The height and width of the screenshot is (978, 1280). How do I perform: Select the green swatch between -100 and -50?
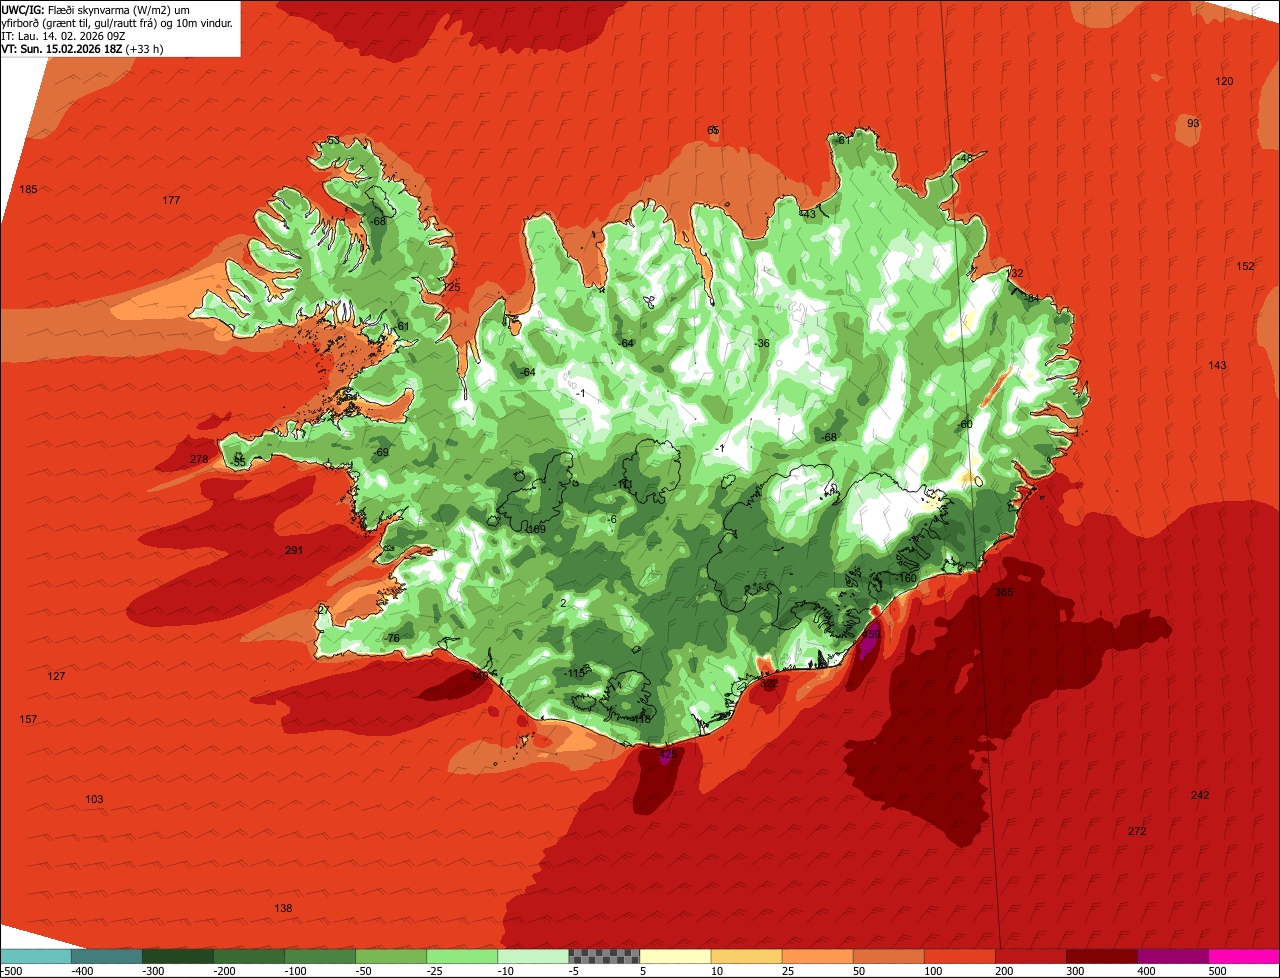pos(320,956)
